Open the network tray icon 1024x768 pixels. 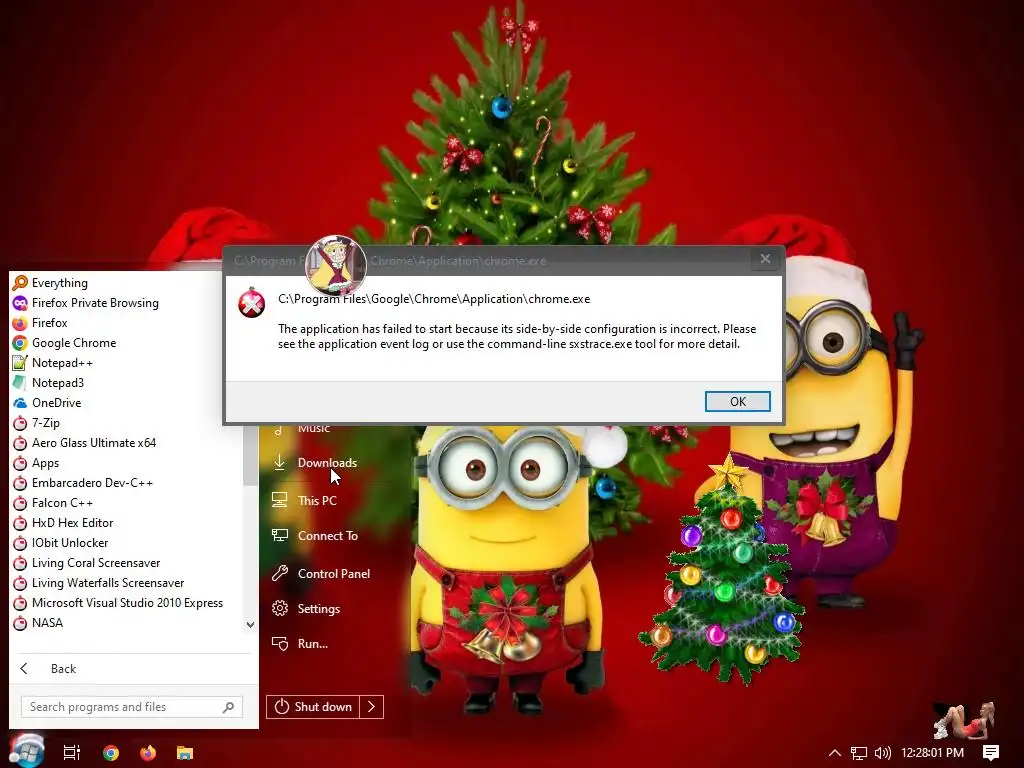[859, 753]
